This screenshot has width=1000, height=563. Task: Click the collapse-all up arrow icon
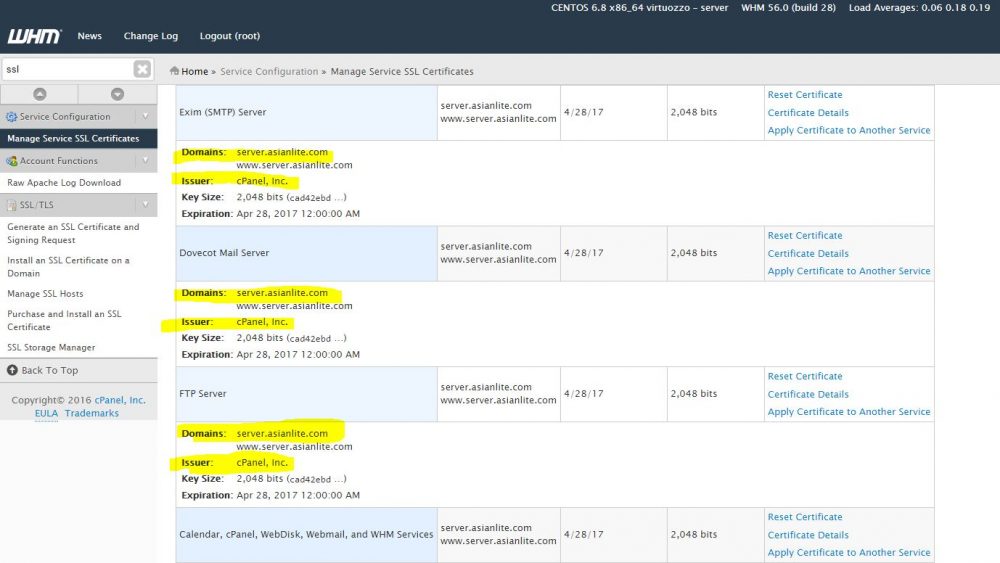click(40, 94)
